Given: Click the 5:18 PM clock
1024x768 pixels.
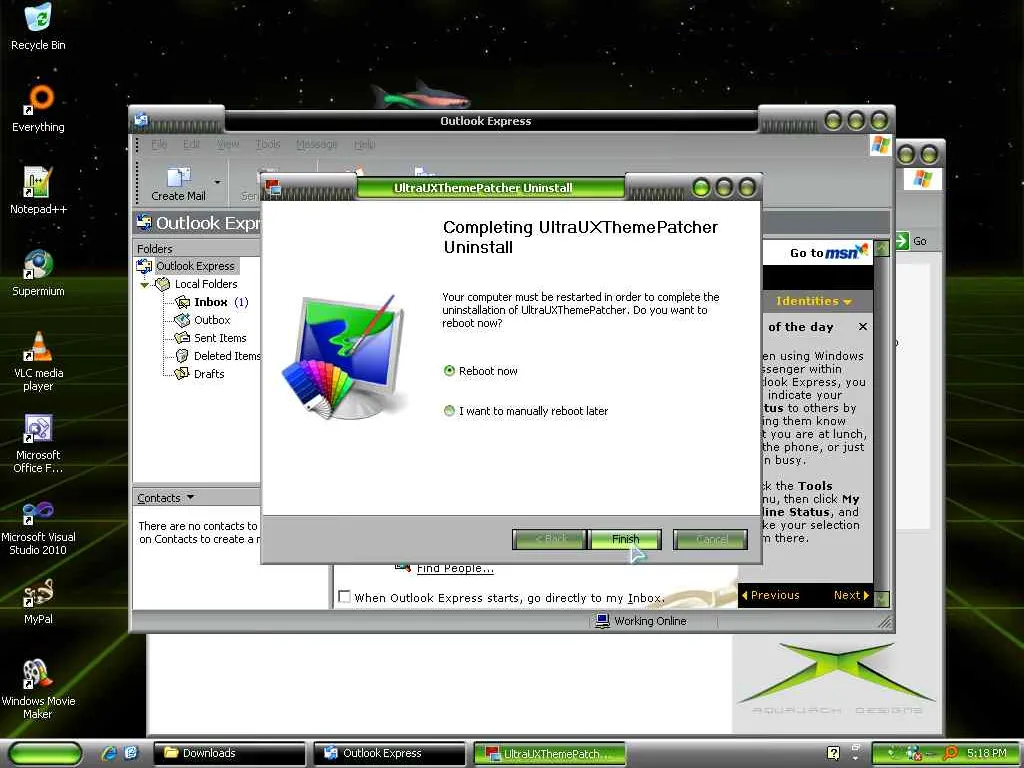Looking at the screenshot, I should [x=986, y=753].
